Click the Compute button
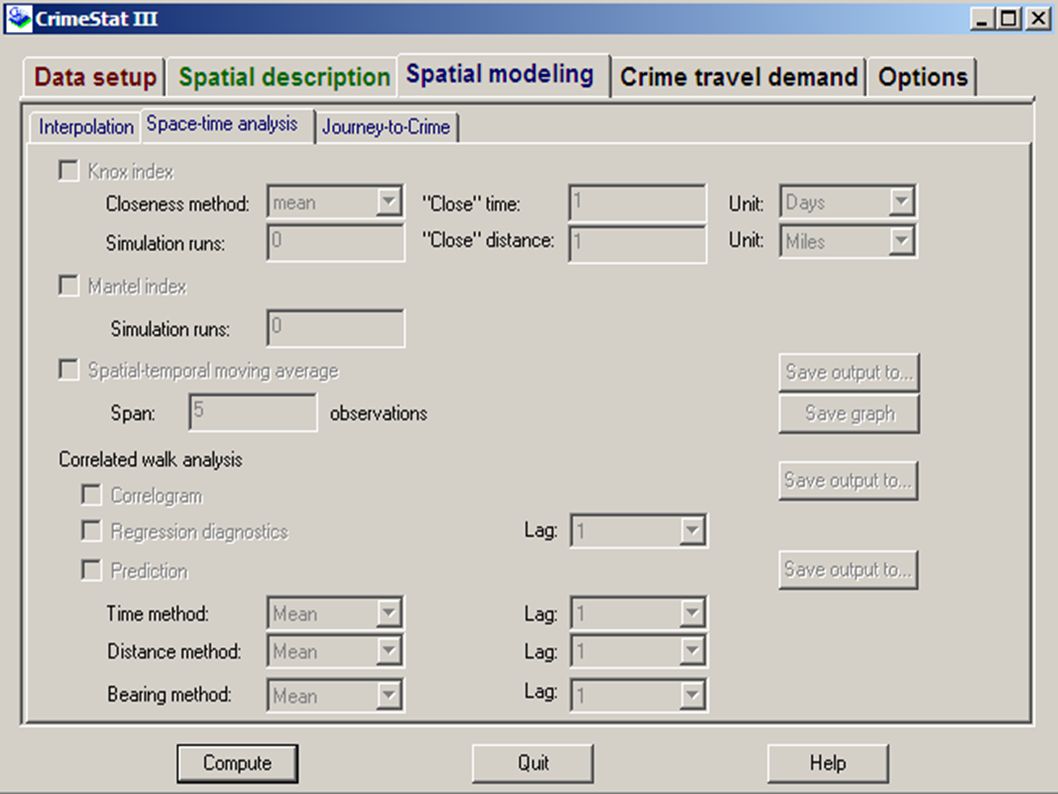The height and width of the screenshot is (794, 1058). coord(238,763)
